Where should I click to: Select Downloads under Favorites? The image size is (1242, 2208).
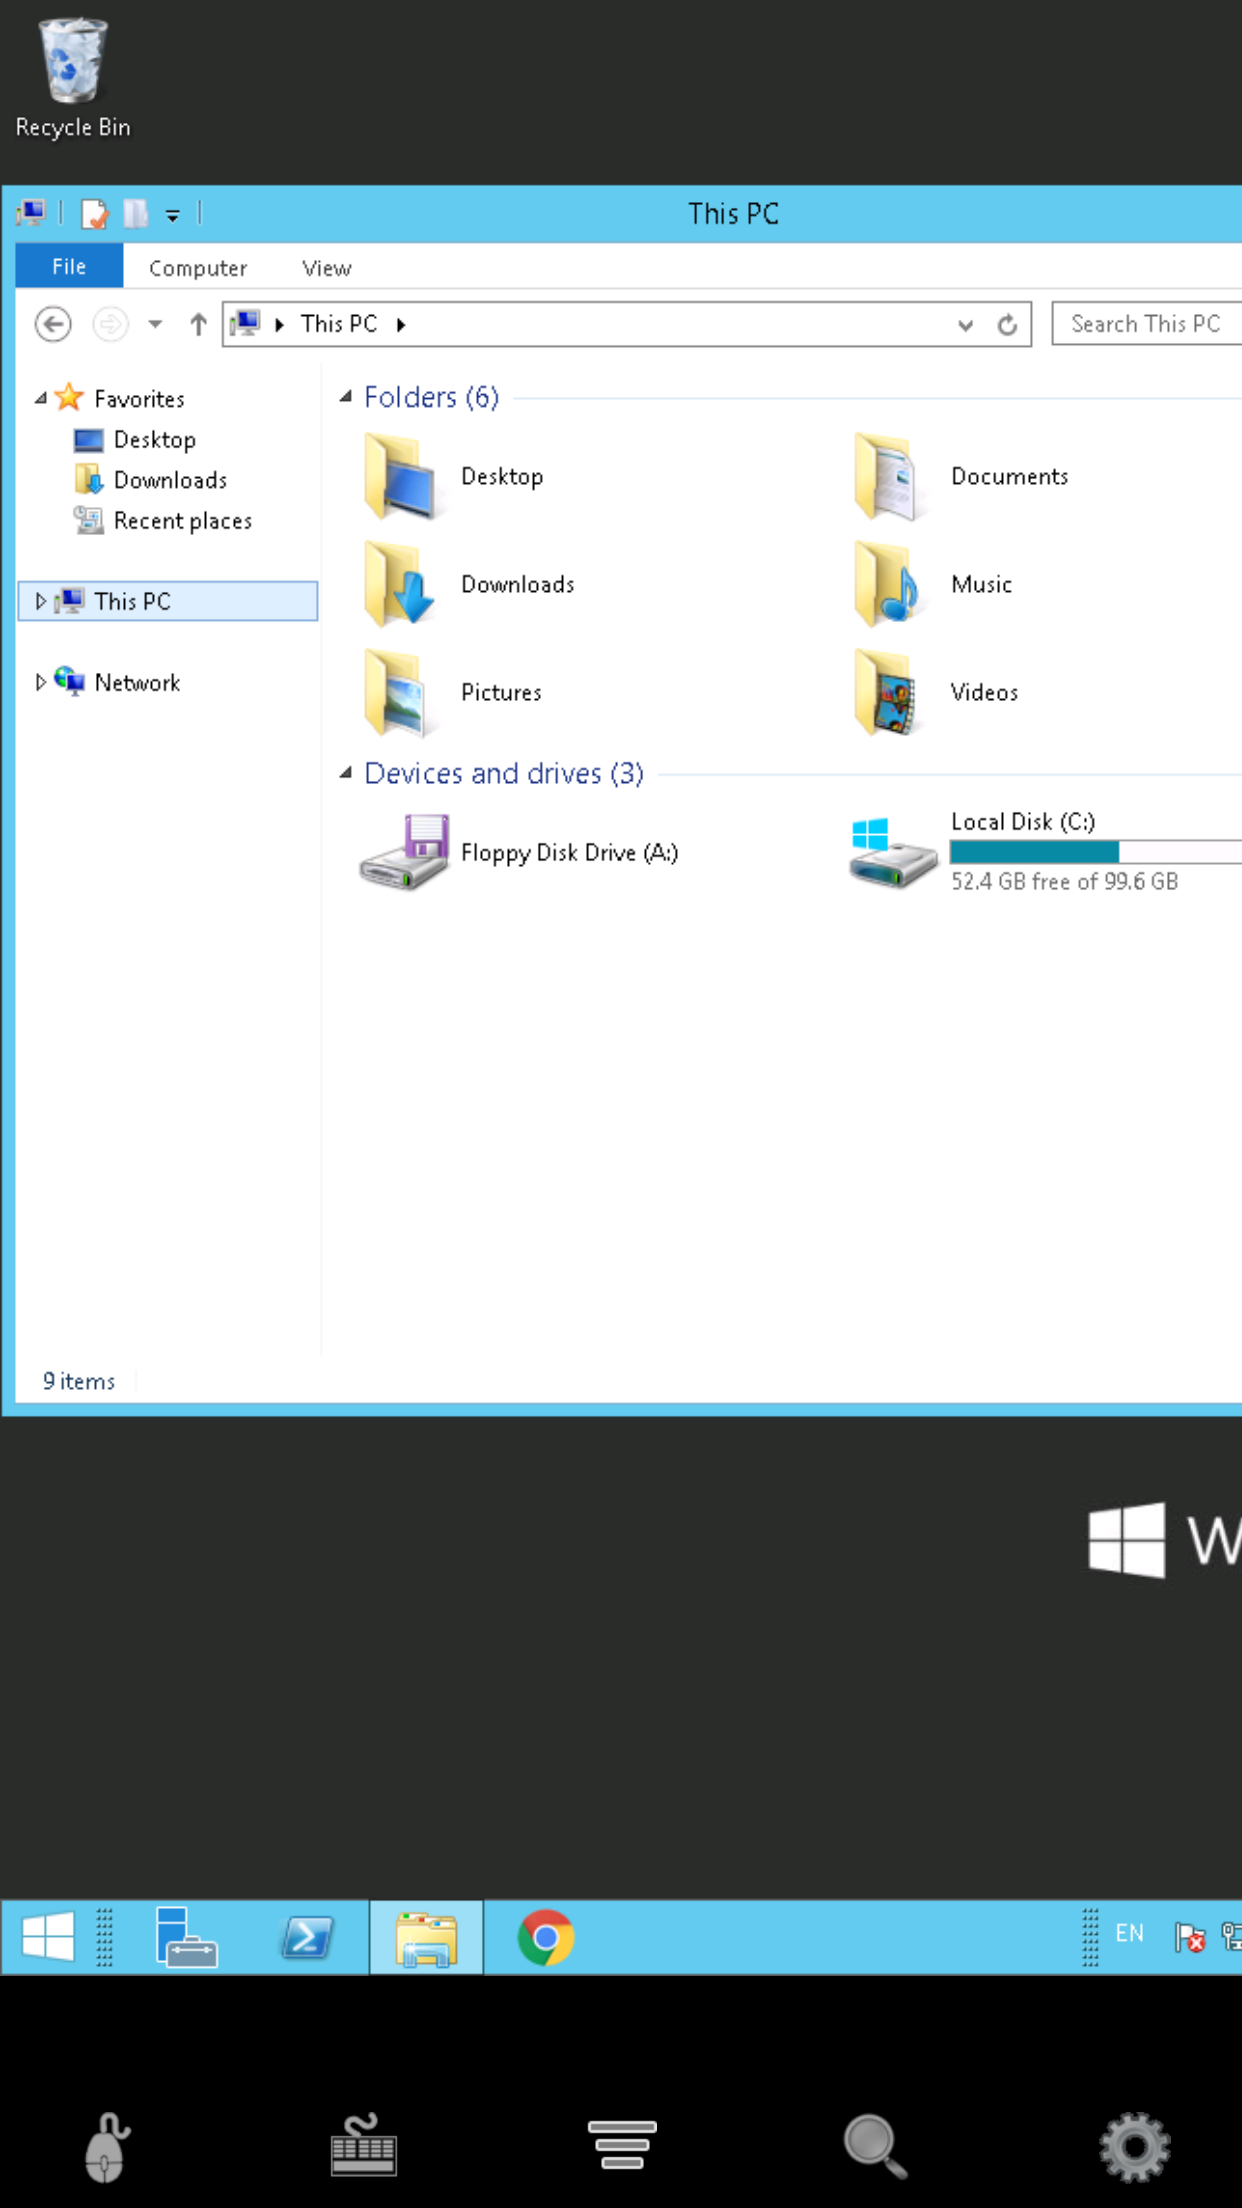[171, 480]
